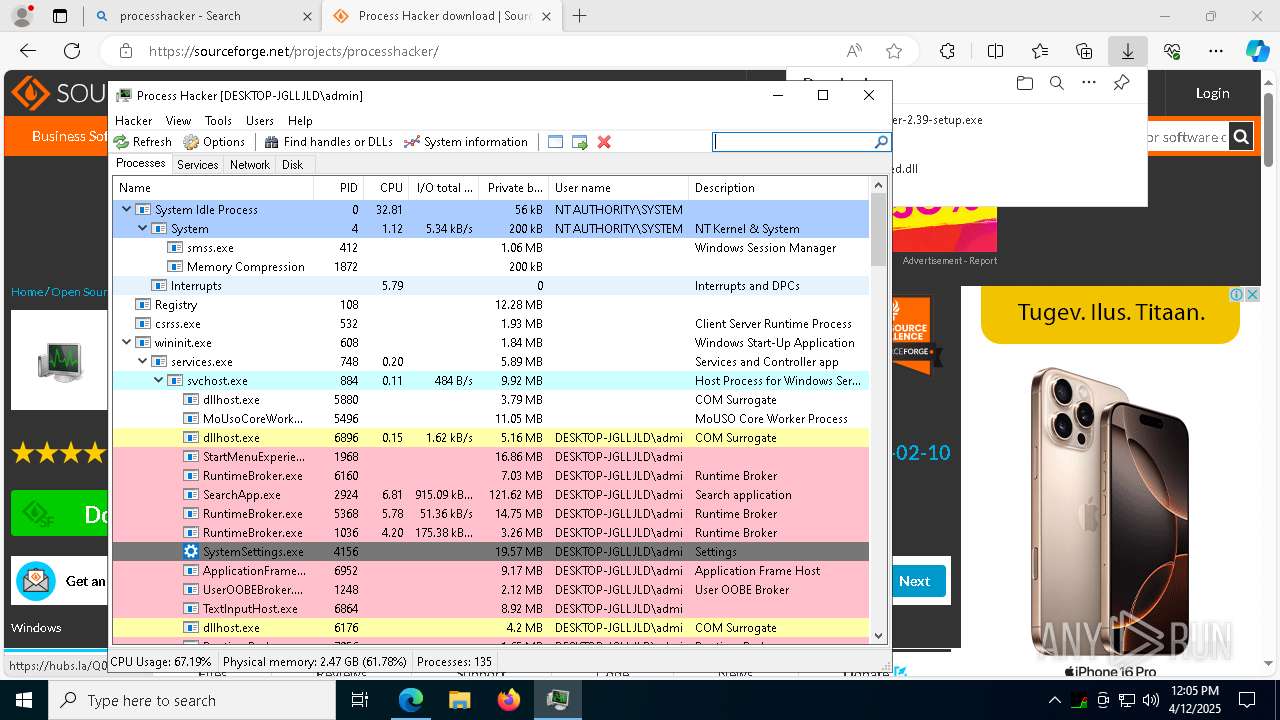Click Login on SourceForge page
This screenshot has height=720, width=1280.
coord(1212,93)
